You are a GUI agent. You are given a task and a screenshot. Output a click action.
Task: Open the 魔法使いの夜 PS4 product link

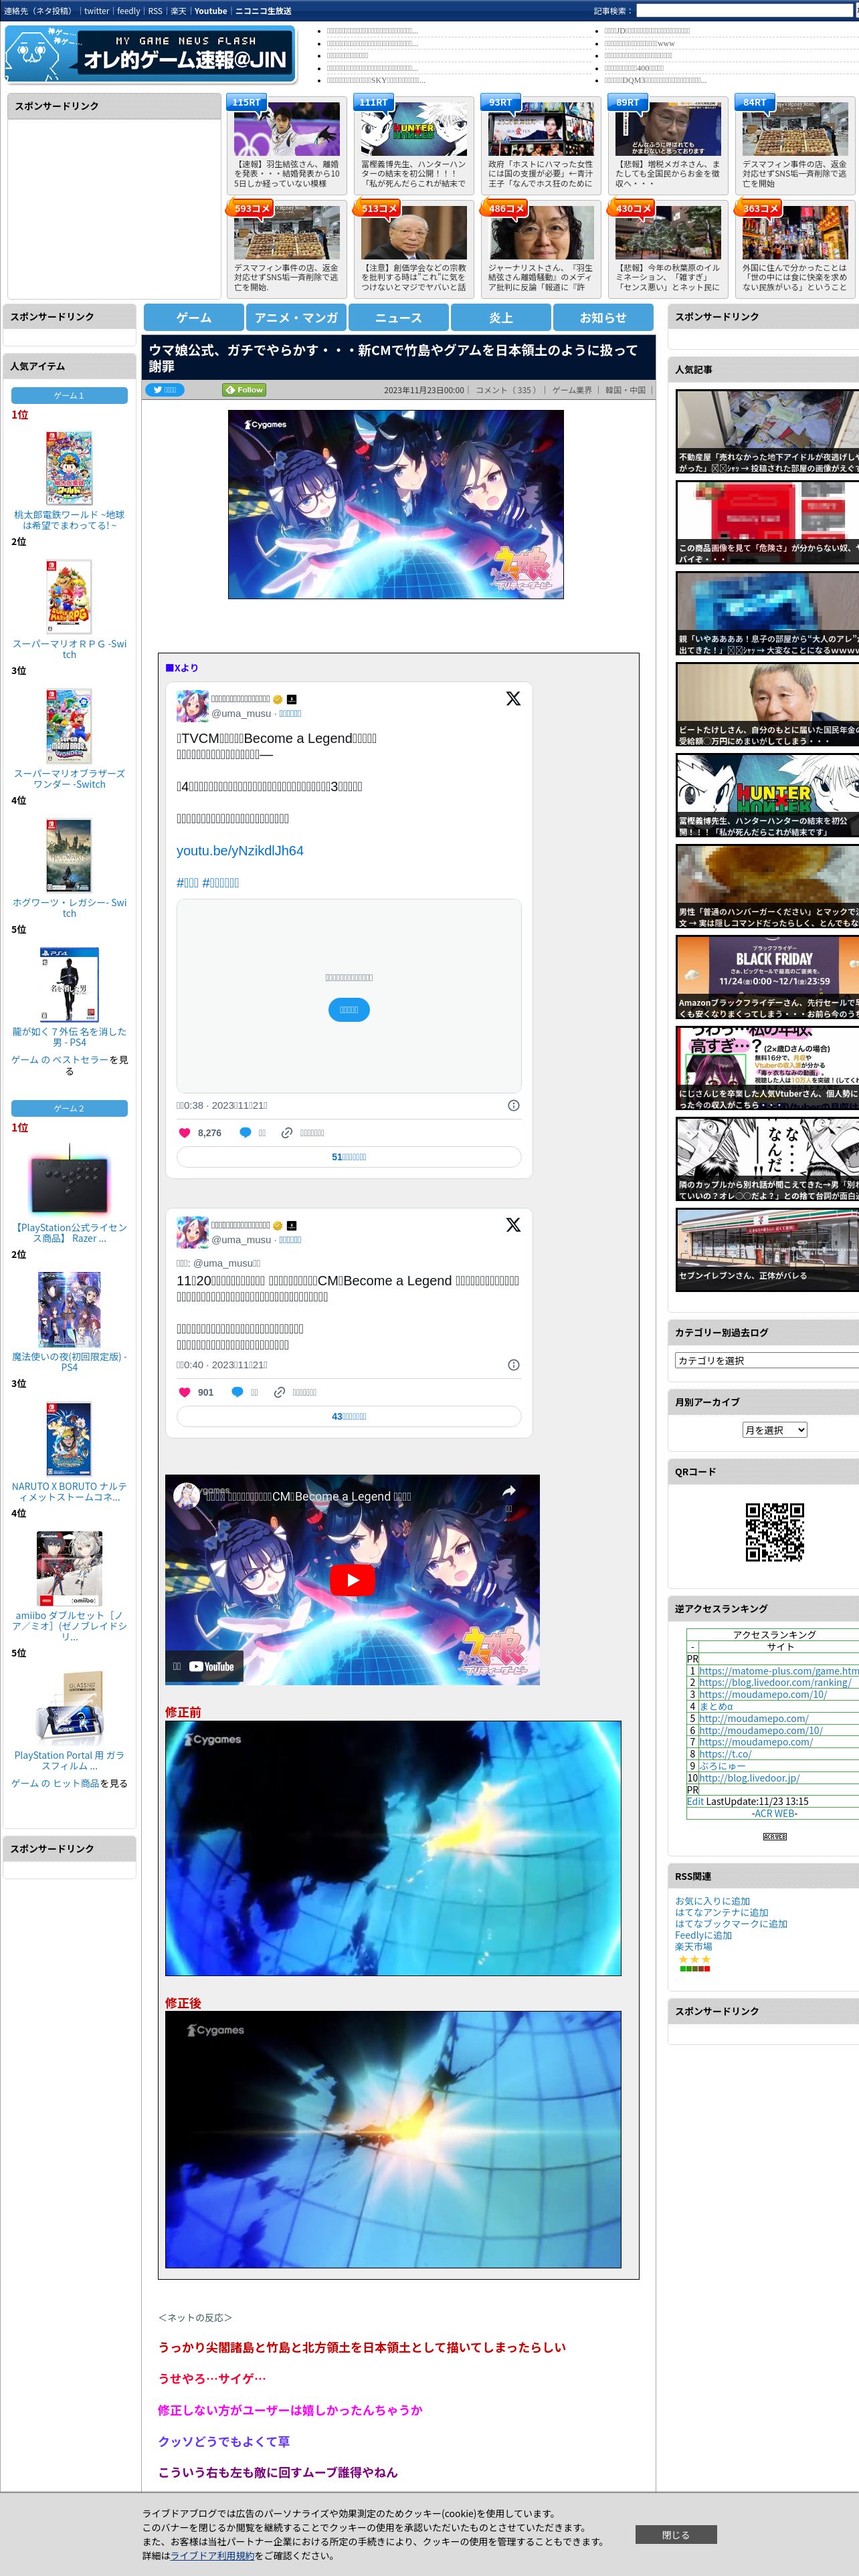tap(69, 1362)
